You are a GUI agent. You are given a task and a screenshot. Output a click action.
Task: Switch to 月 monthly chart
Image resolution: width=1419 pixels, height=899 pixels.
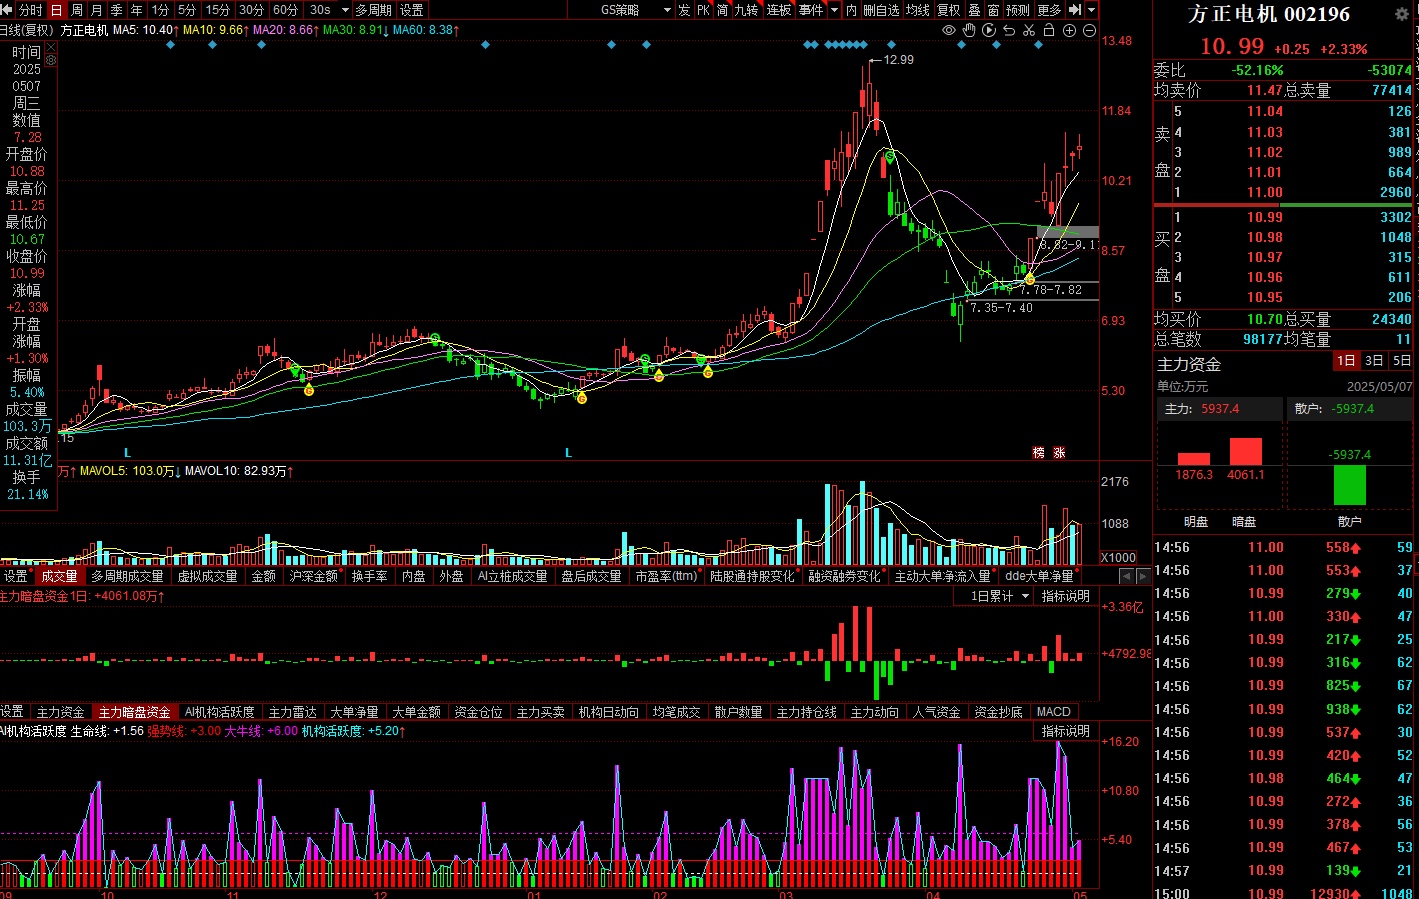97,10
